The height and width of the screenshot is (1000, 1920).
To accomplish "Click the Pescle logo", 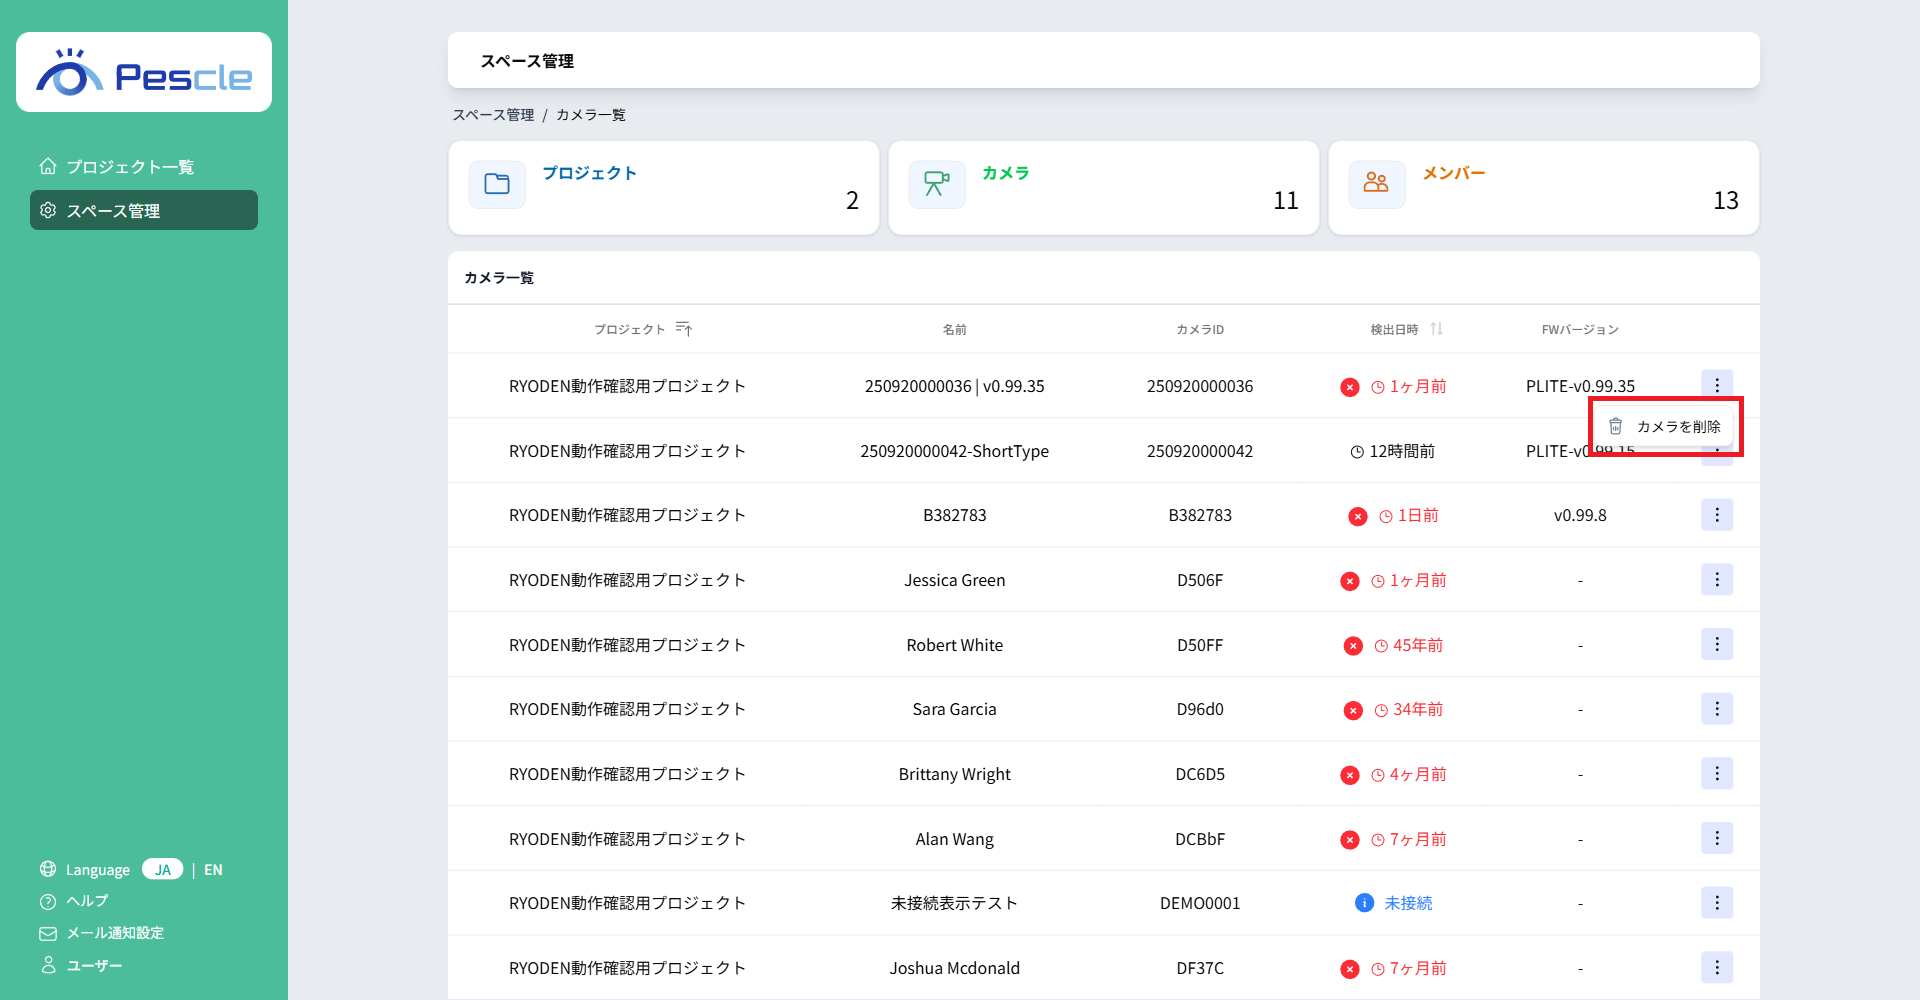I will point(144,73).
